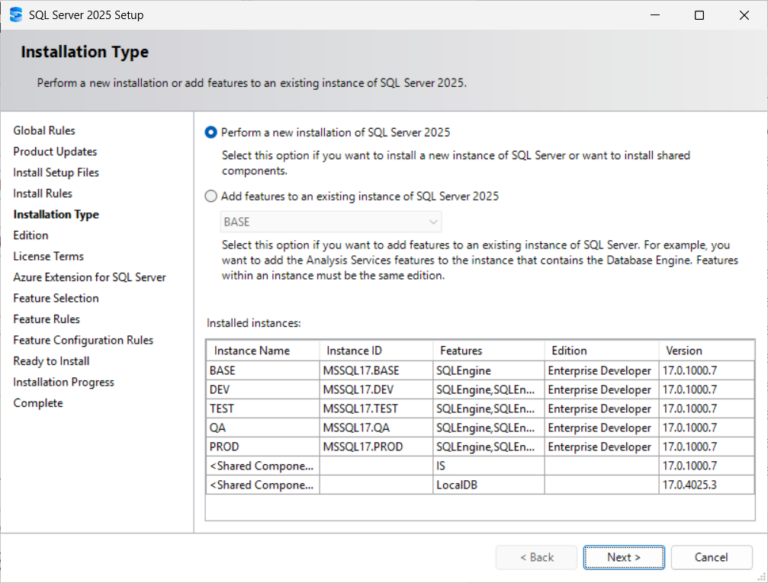Go to Install Rules step
This screenshot has width=768, height=583.
click(x=43, y=194)
